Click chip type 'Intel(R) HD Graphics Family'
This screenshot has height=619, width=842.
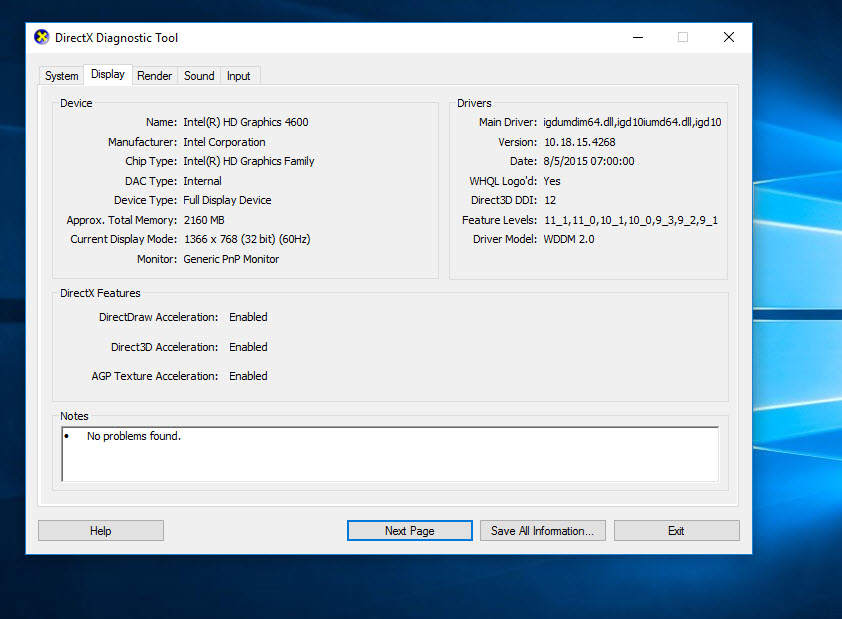pos(249,161)
